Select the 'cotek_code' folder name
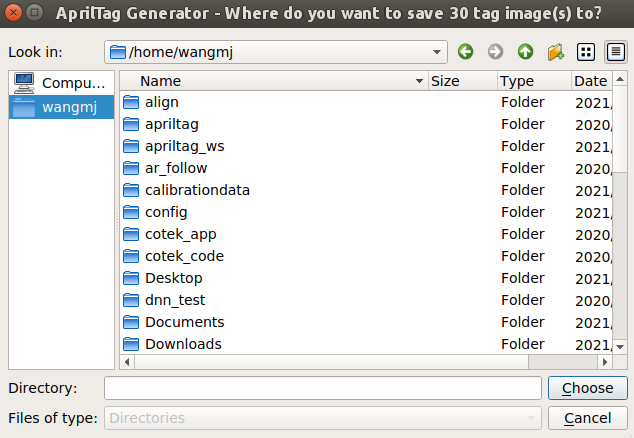 click(184, 256)
